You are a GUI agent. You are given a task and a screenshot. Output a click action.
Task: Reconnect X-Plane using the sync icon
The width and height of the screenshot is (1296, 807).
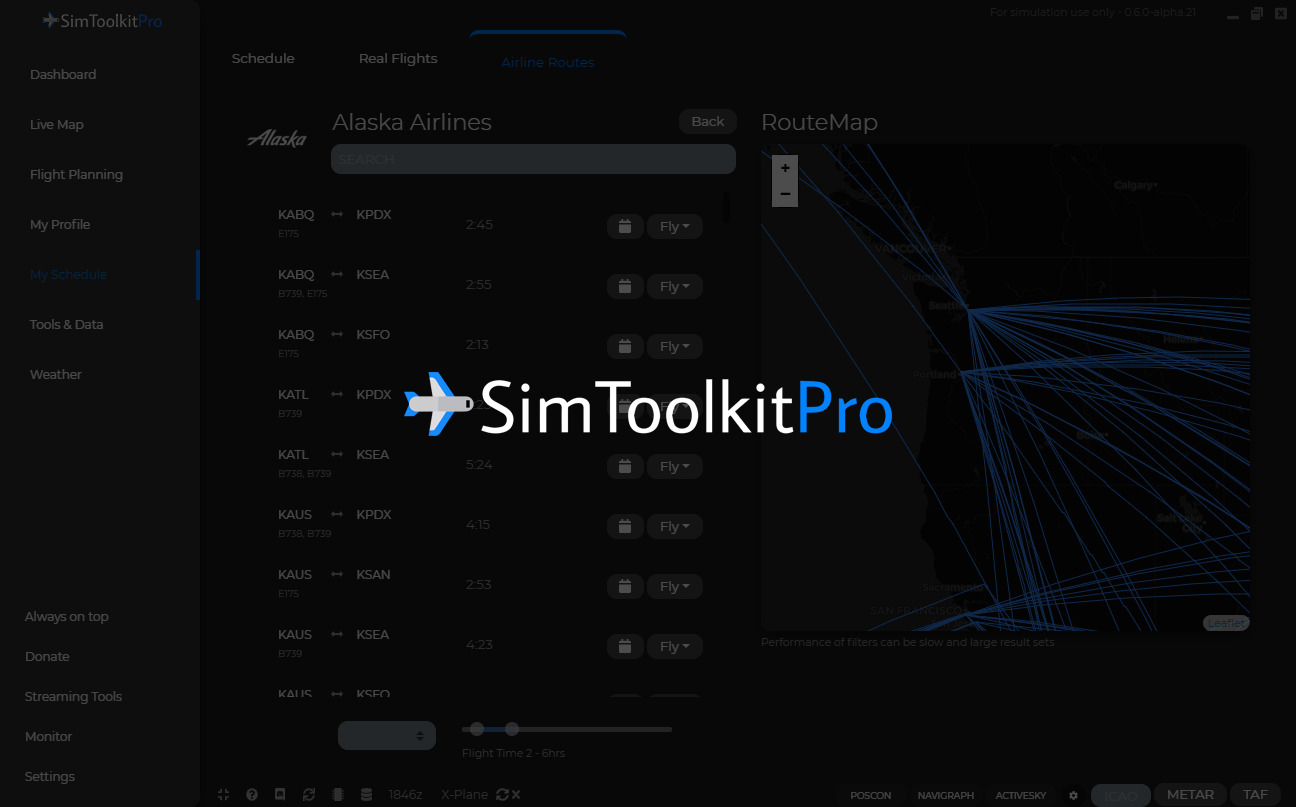coord(502,795)
